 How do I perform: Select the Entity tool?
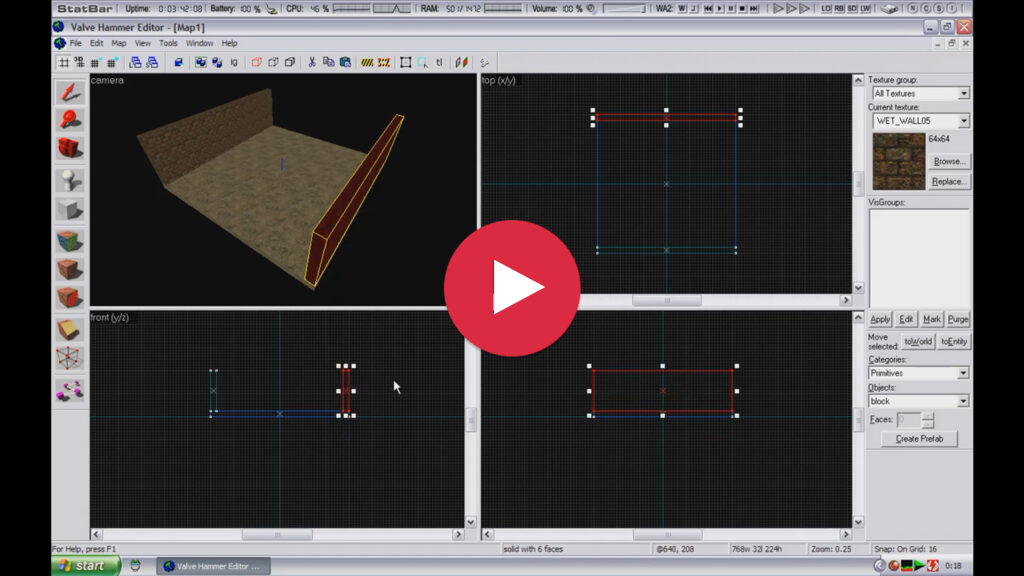pyautogui.click(x=70, y=180)
